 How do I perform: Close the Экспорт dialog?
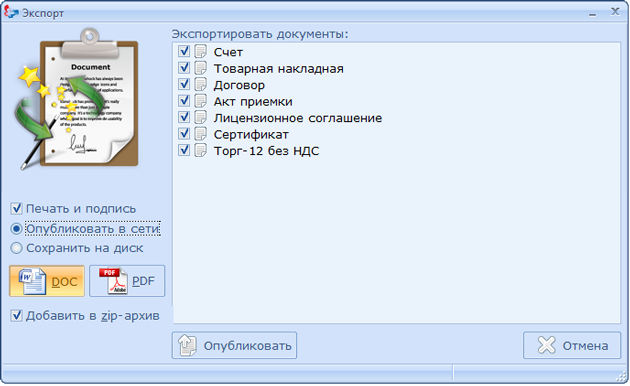[x=615, y=12]
